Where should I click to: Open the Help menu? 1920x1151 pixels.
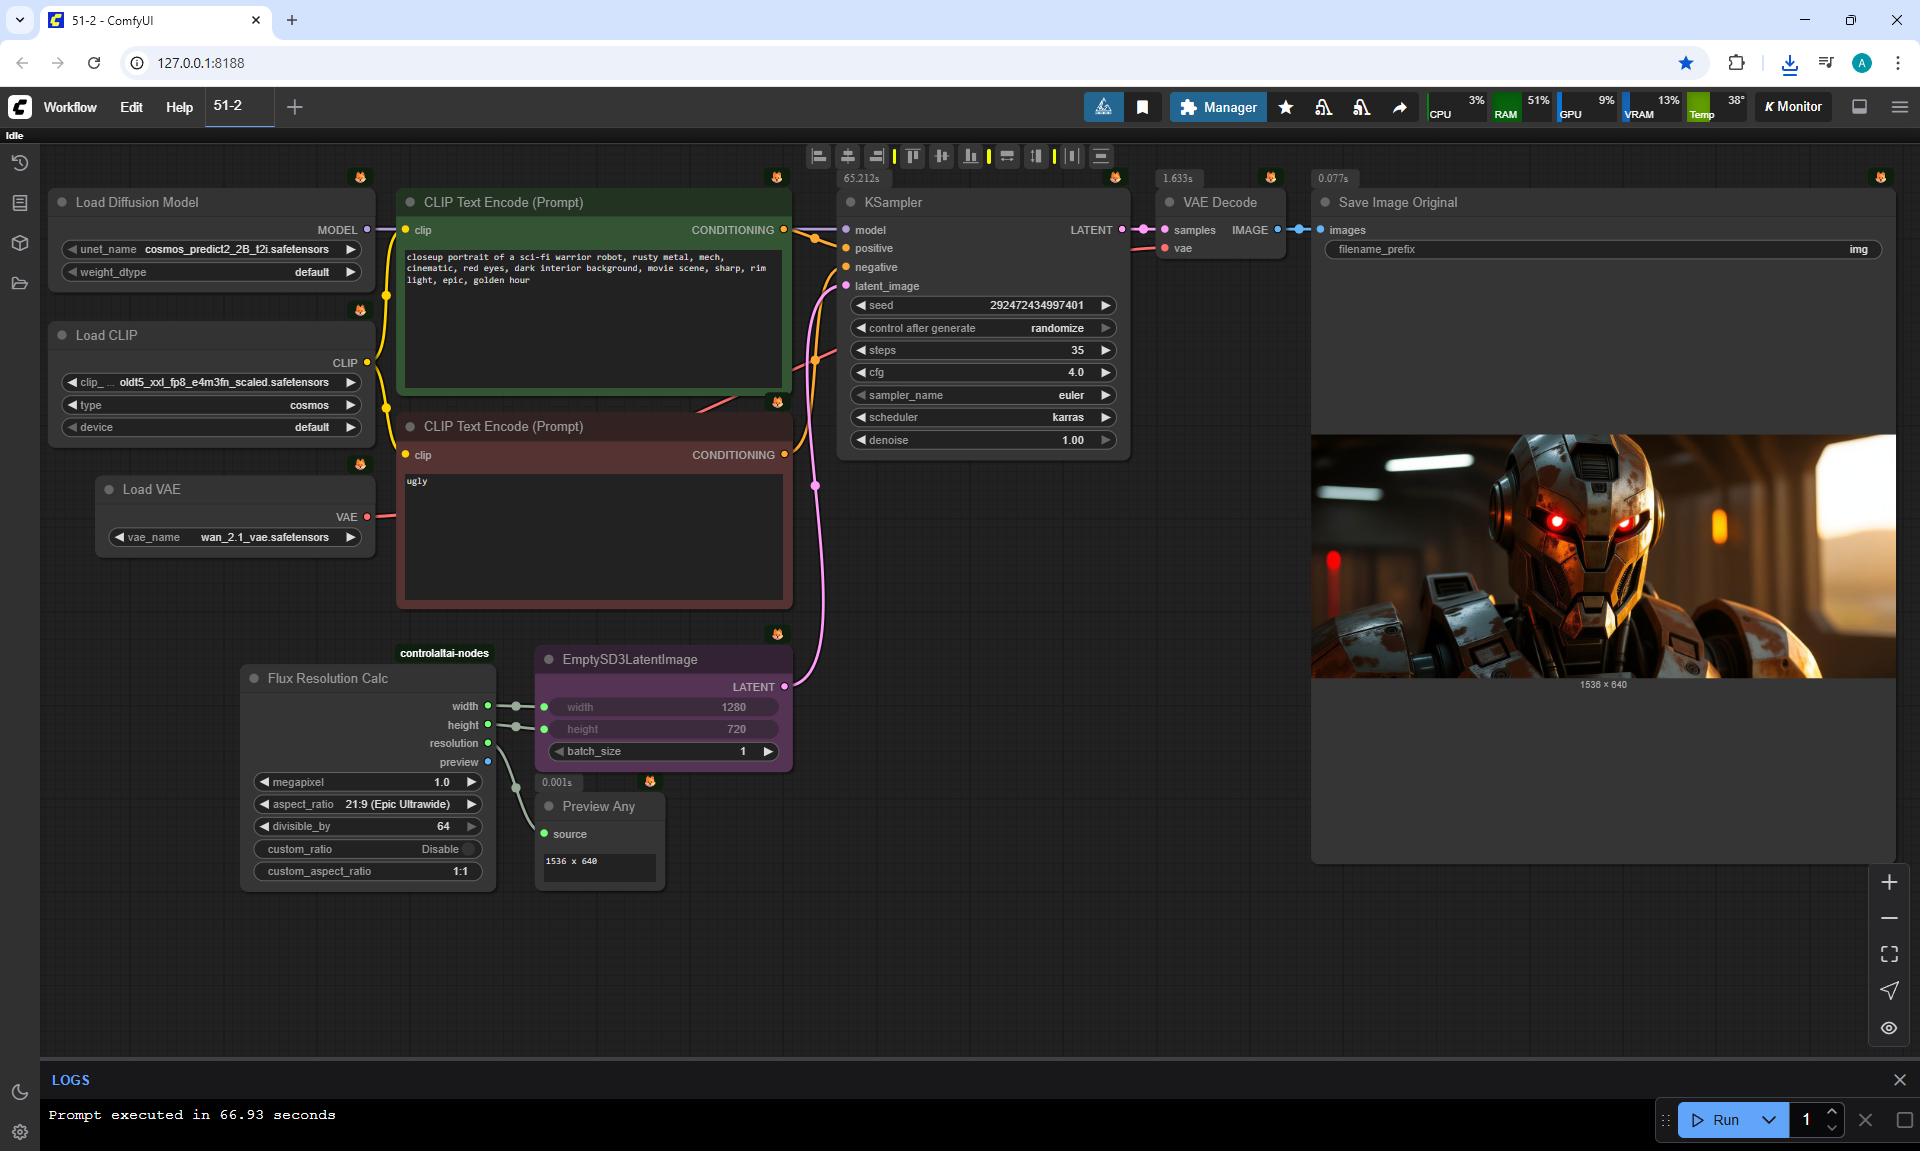pos(179,107)
